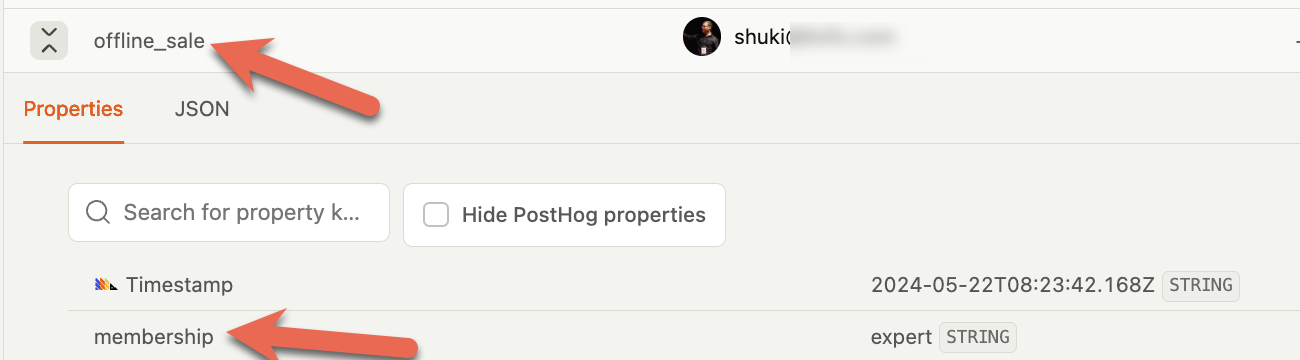Collapse the offline_sale event row
This screenshot has height=360, width=1300.
(x=49, y=41)
